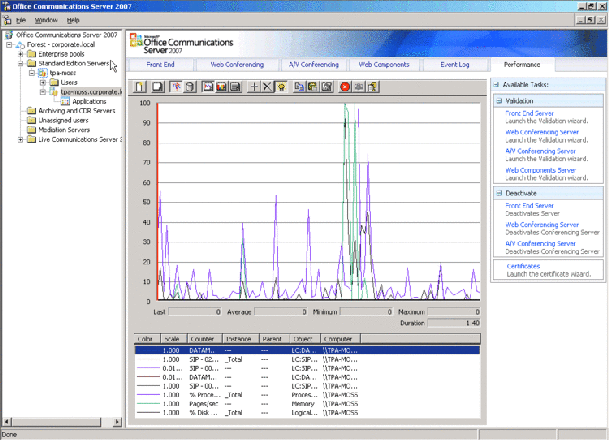The width and height of the screenshot is (609, 440).
Task: Click A/V Conferencing Server link under Deactivate
Action: [x=541, y=243]
